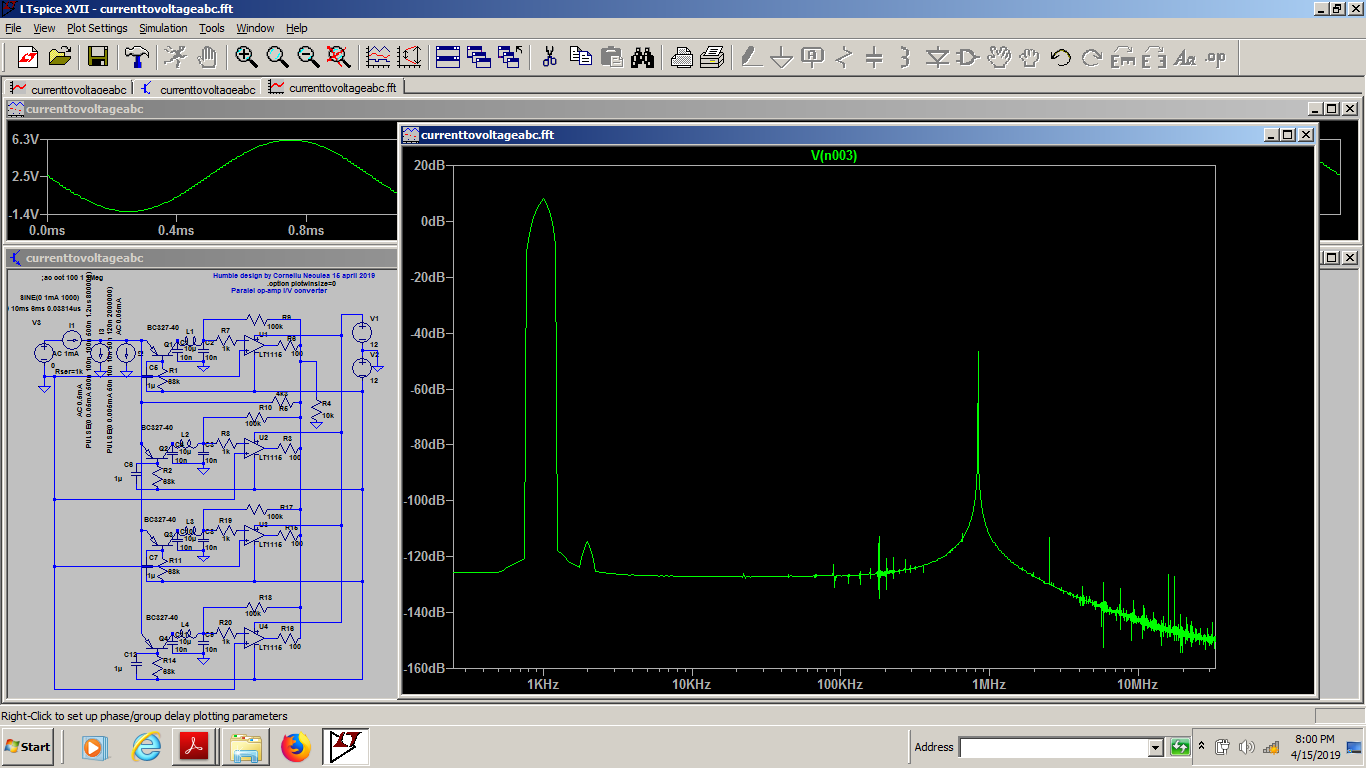
Task: Click the Close All Windows toolbar icon
Action: point(510,57)
